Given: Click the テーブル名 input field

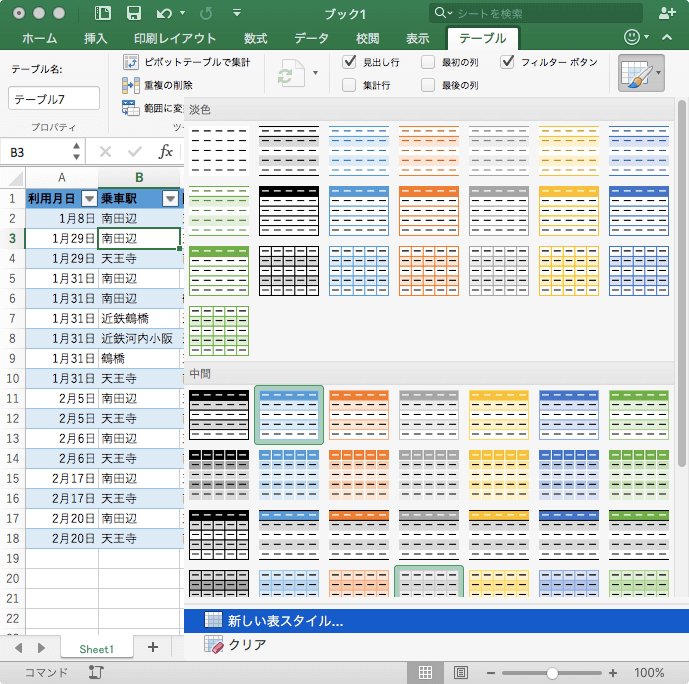Looking at the screenshot, I should coord(54,98).
